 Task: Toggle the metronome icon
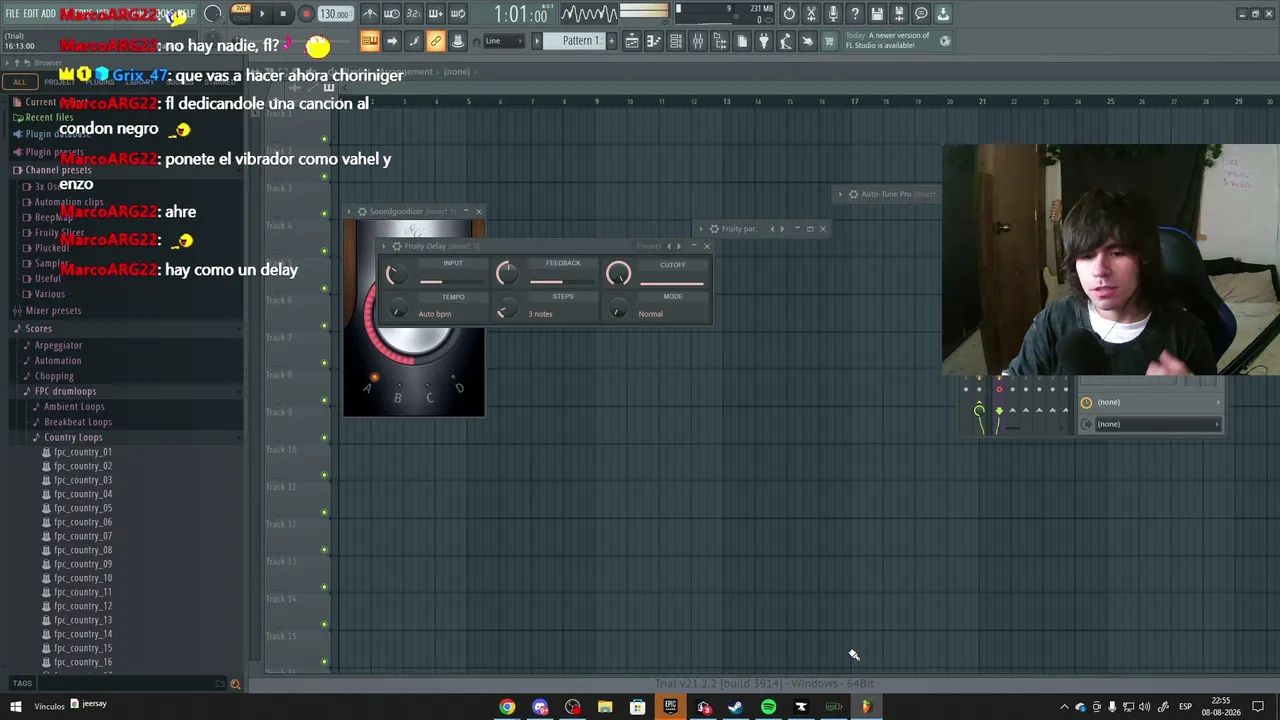click(x=370, y=14)
